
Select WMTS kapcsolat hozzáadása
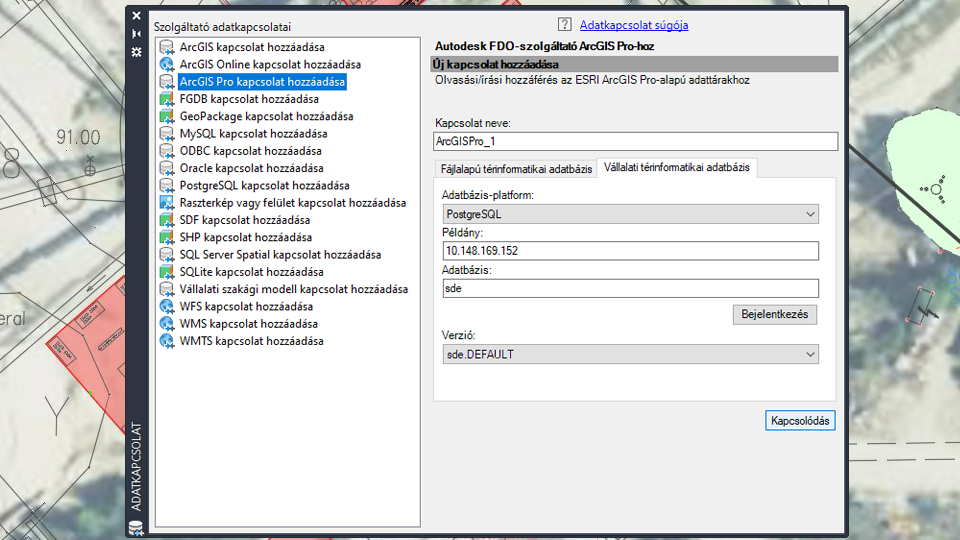click(252, 341)
